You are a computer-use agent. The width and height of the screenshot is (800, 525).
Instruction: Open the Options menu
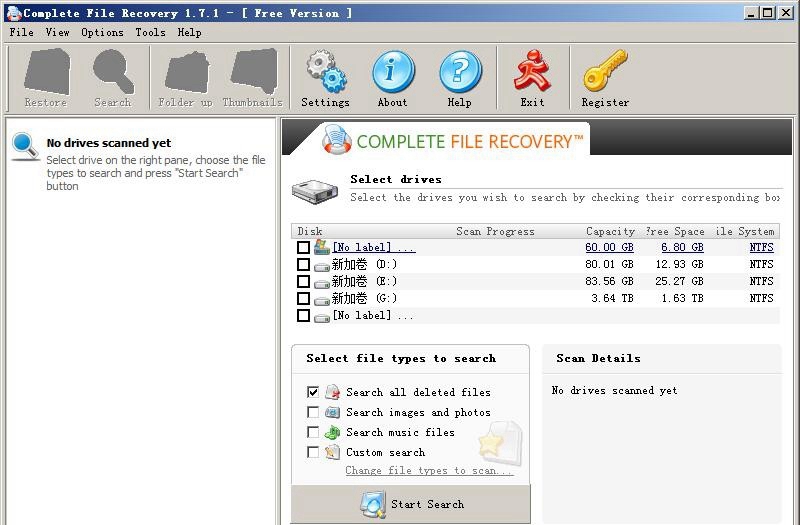pyautogui.click(x=102, y=32)
